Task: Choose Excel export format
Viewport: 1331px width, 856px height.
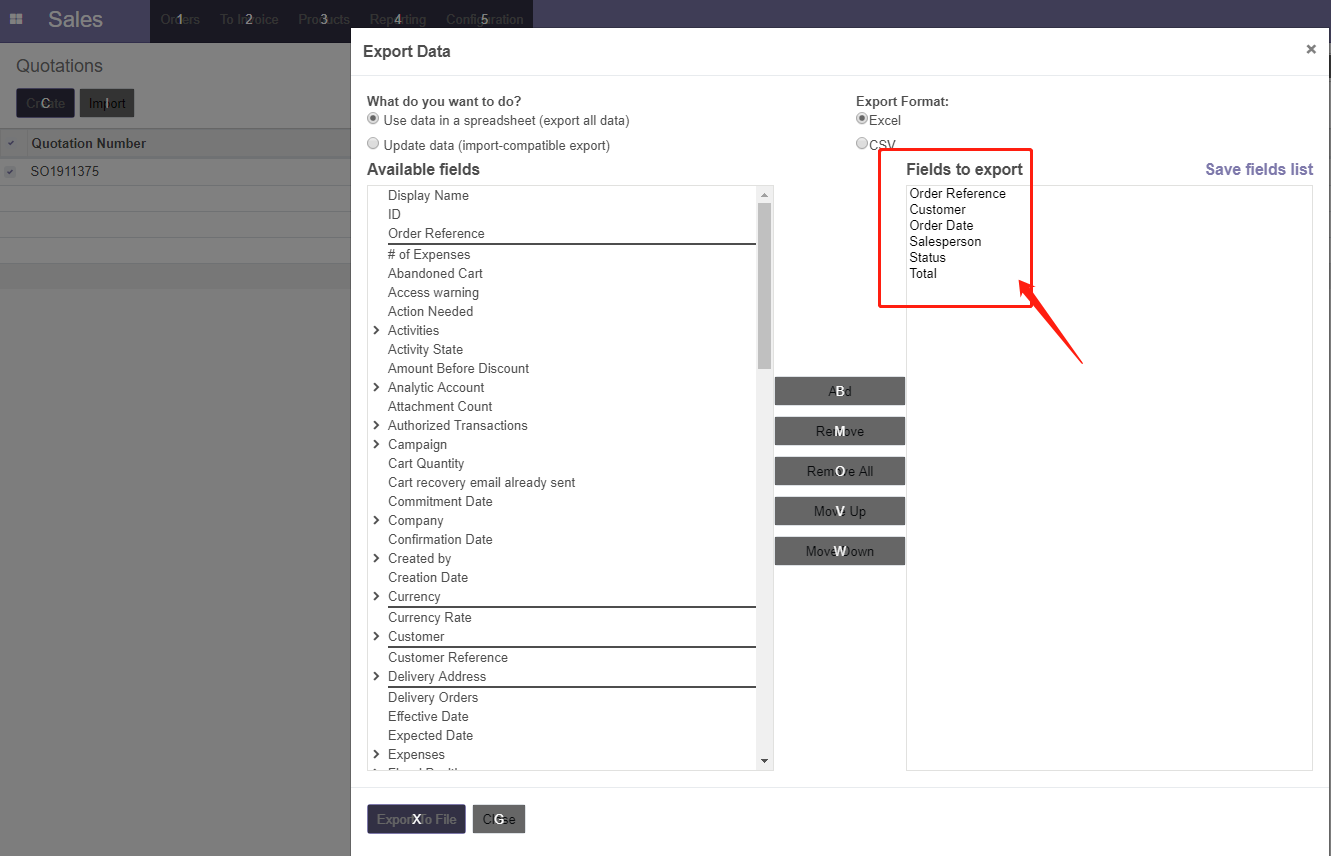Action: coord(862,119)
